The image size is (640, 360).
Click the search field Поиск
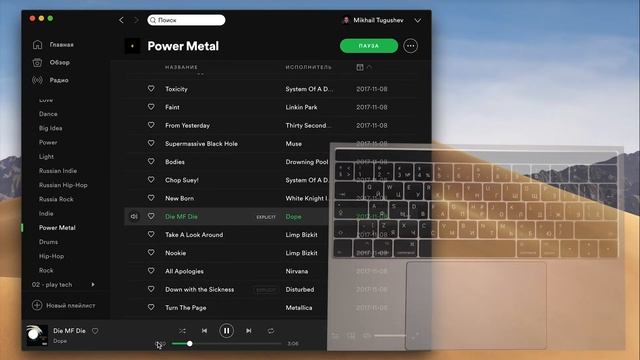tap(186, 20)
